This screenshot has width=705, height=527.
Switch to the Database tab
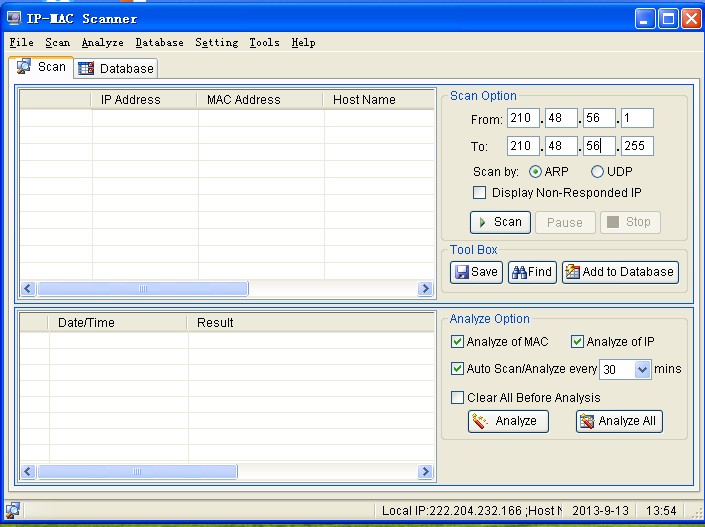[x=116, y=68]
